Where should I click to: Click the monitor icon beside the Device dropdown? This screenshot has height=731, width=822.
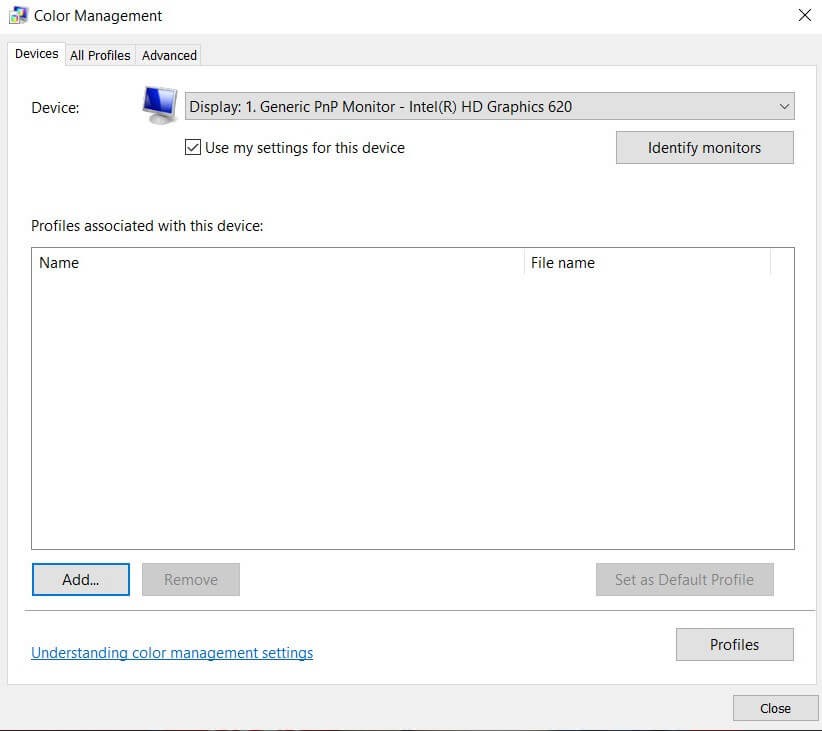[x=159, y=104]
